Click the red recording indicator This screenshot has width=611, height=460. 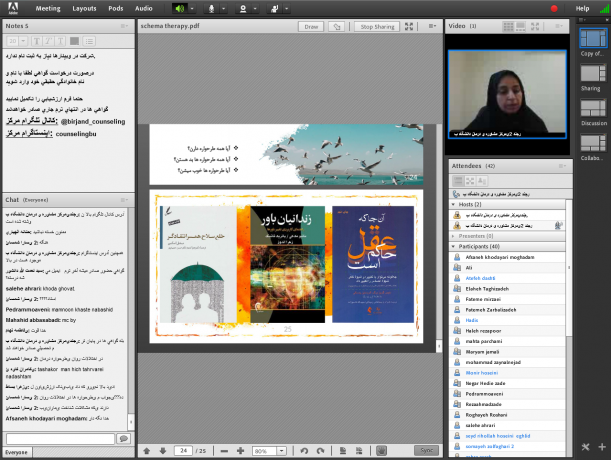tap(554, 8)
